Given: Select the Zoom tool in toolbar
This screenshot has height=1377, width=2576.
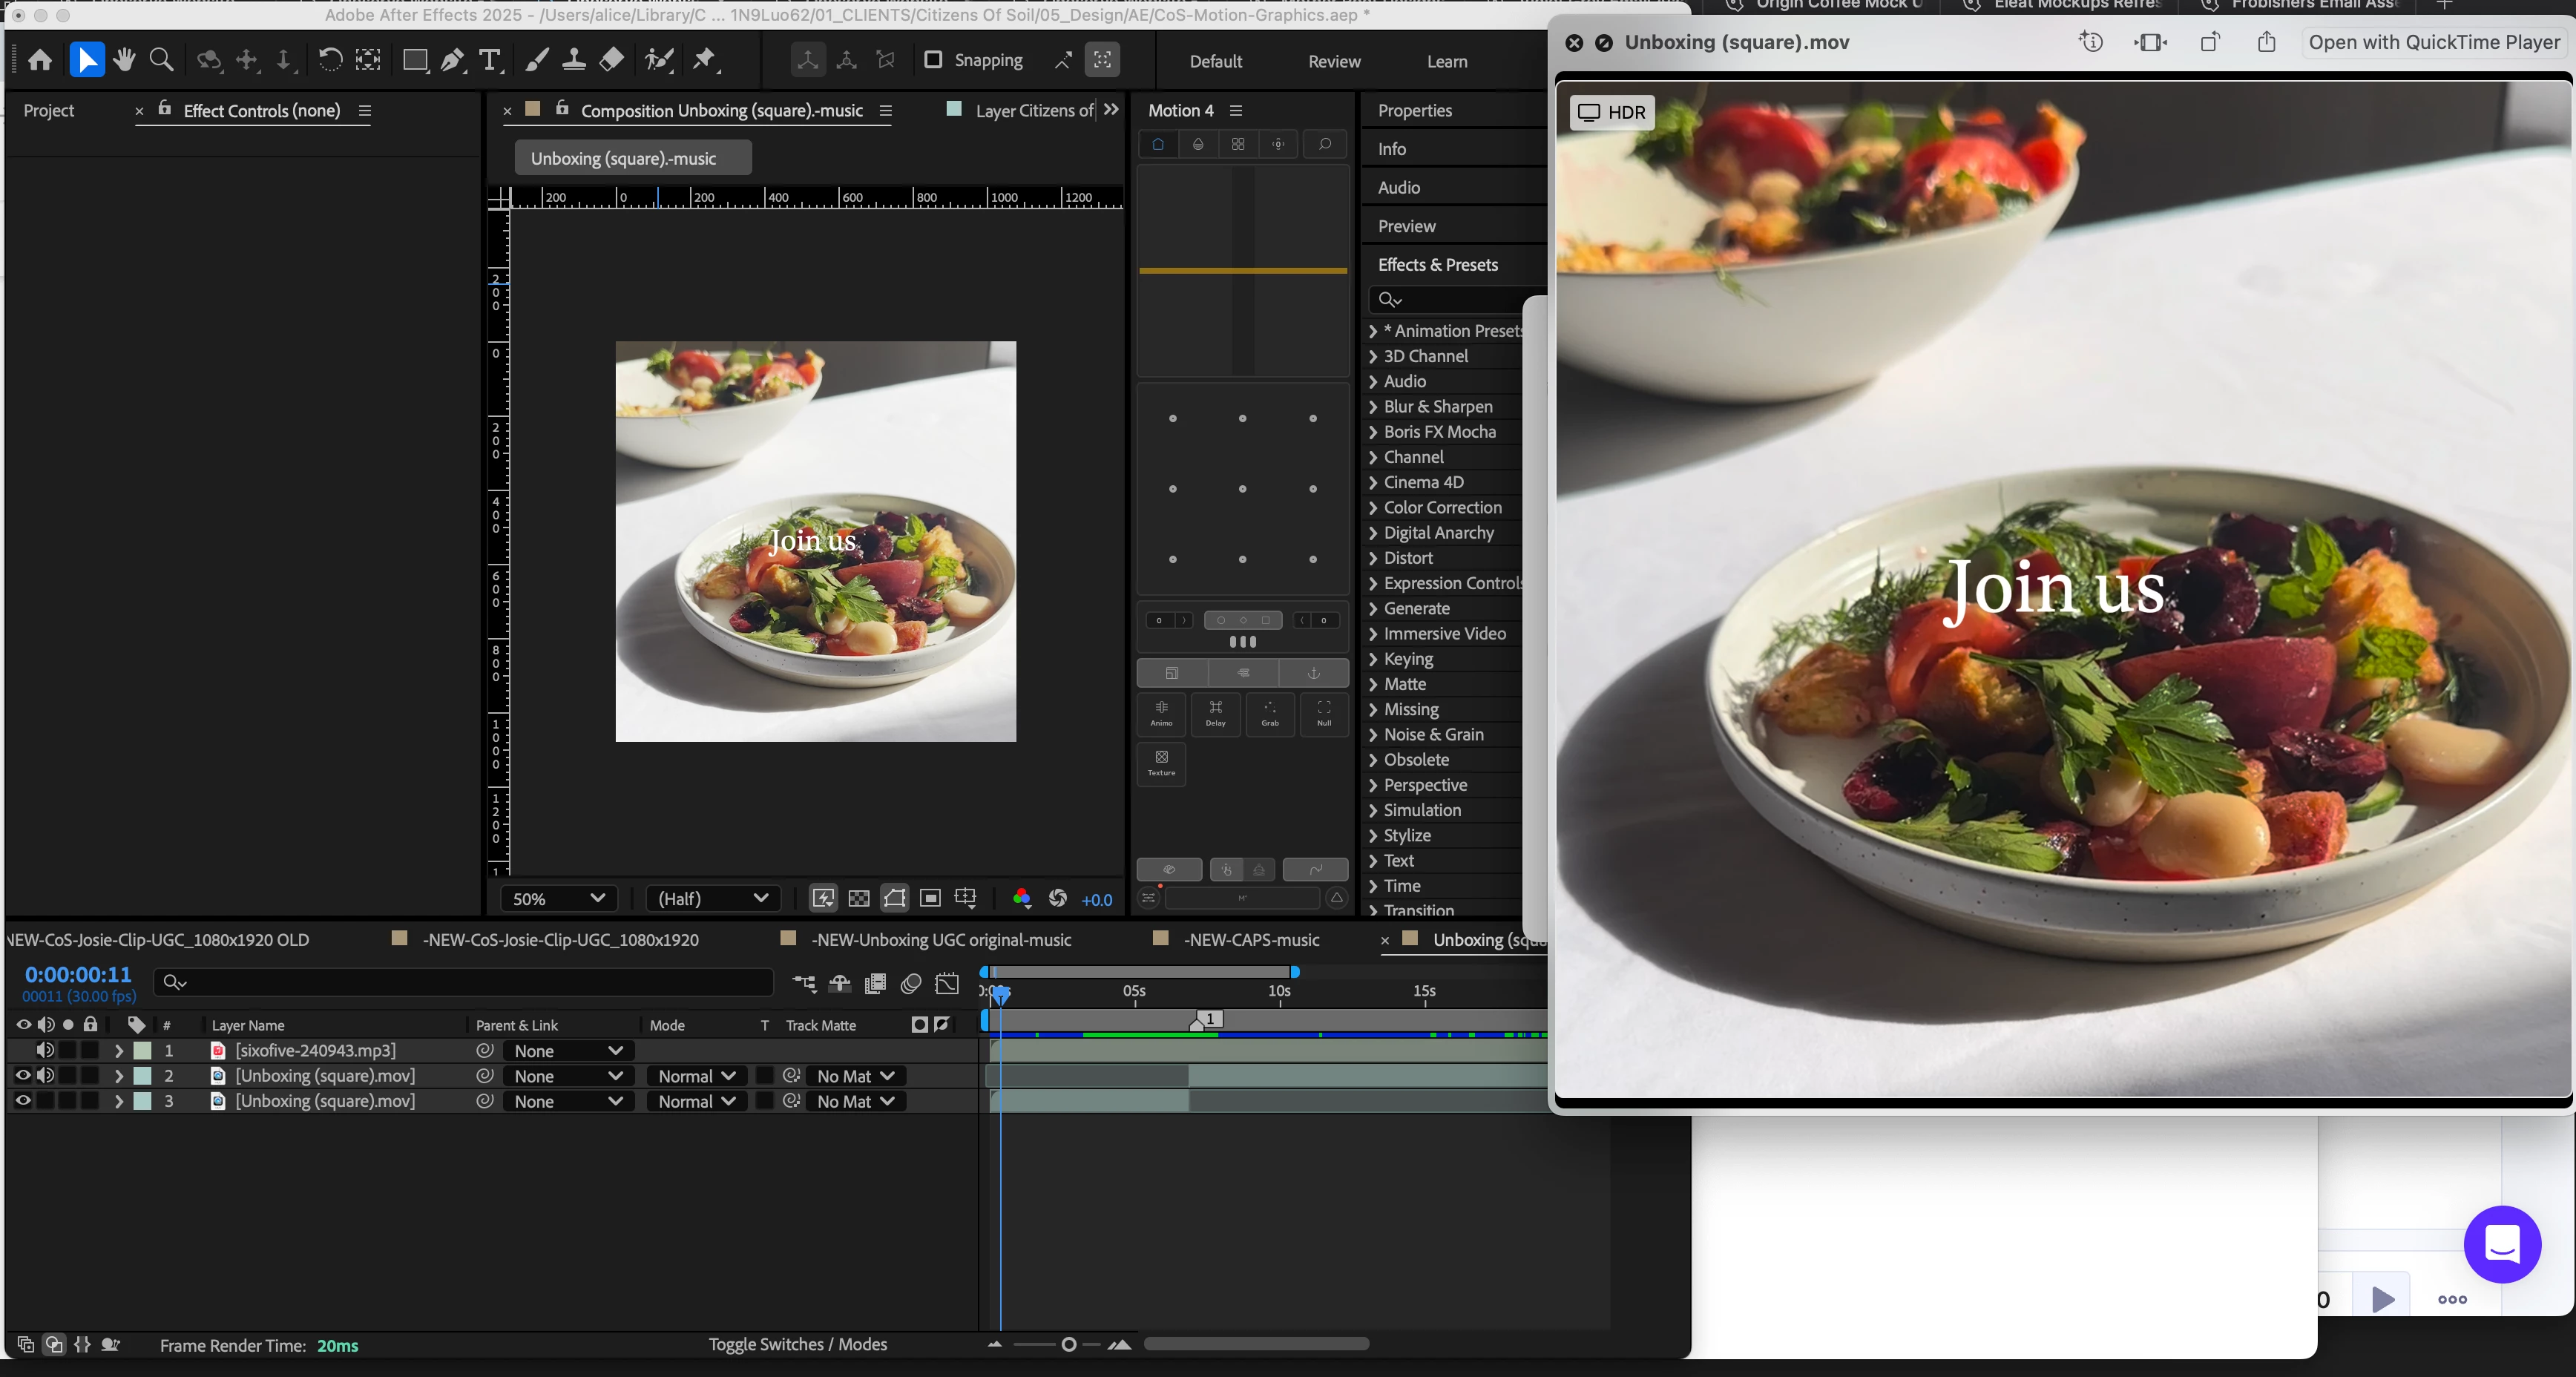Looking at the screenshot, I should pos(161,60).
